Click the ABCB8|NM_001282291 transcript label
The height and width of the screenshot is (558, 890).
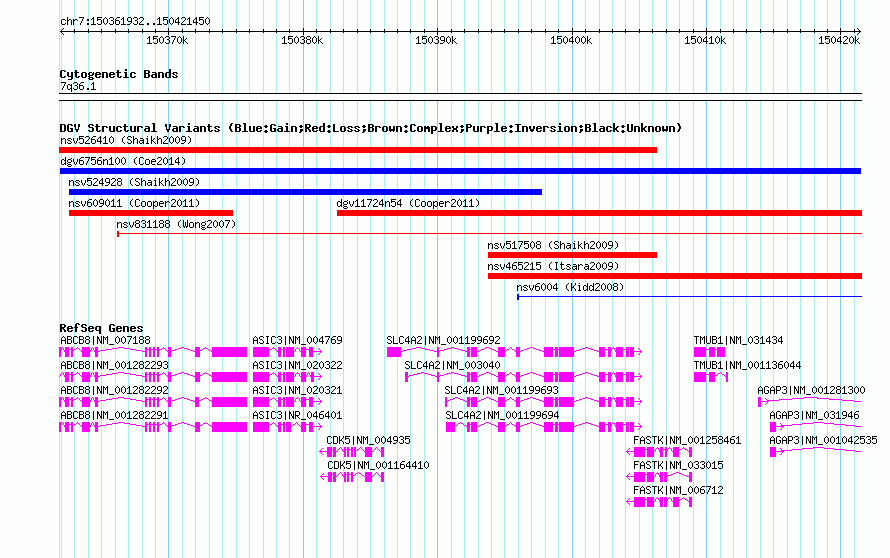[x=114, y=416]
